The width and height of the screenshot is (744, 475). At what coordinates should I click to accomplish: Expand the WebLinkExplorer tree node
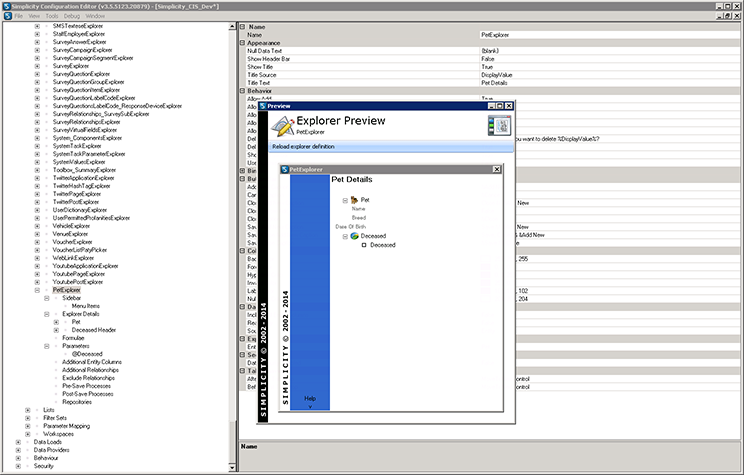37,258
